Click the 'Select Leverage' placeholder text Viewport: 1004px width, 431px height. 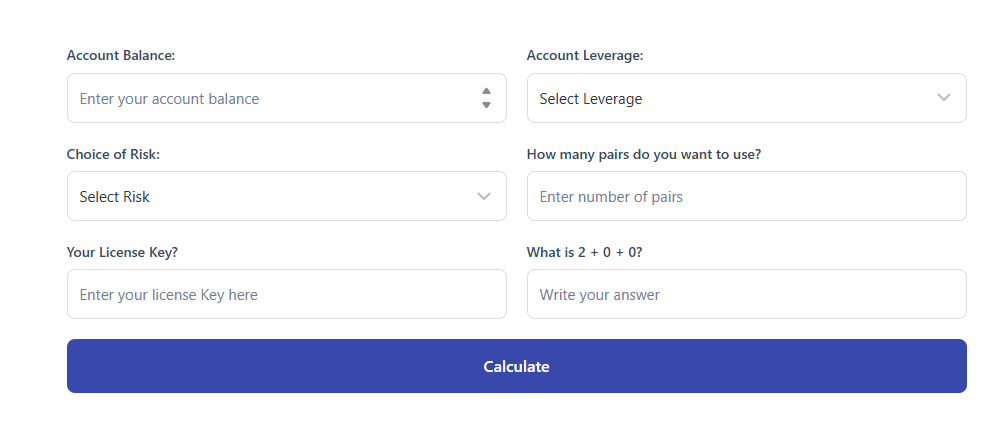tap(591, 99)
